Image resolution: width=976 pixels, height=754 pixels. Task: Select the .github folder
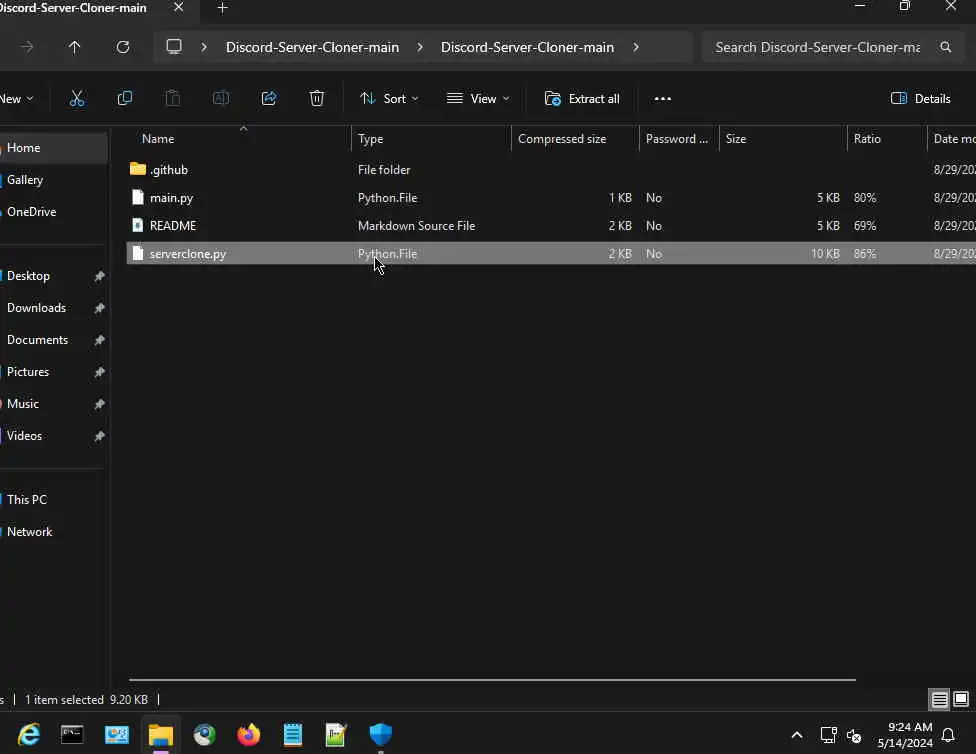[551, 169]
